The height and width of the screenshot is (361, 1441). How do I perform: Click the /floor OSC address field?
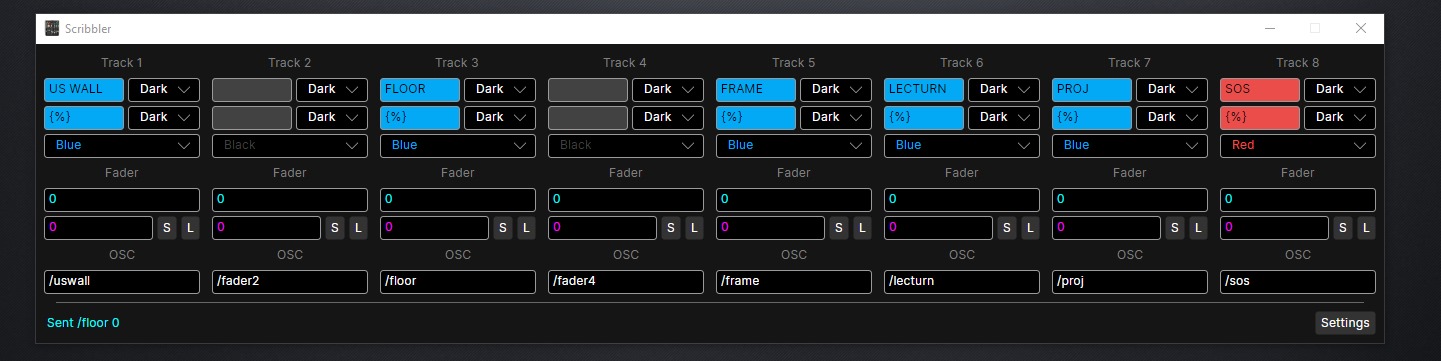(458, 281)
